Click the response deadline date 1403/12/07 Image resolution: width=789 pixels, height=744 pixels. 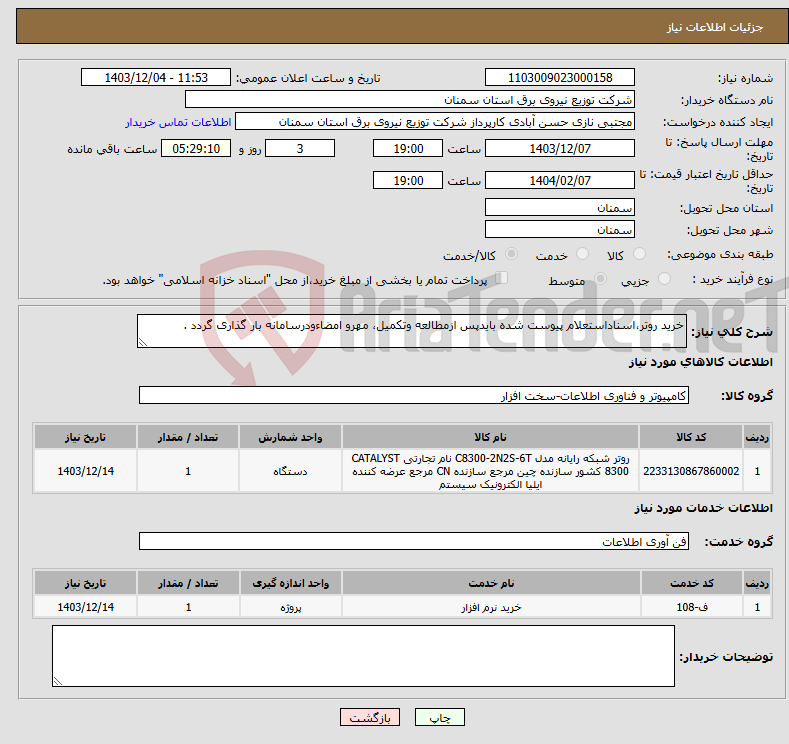(x=560, y=148)
